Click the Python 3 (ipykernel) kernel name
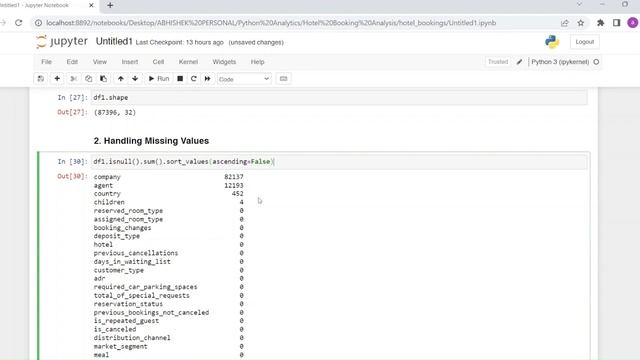640x360 pixels. [x=560, y=62]
